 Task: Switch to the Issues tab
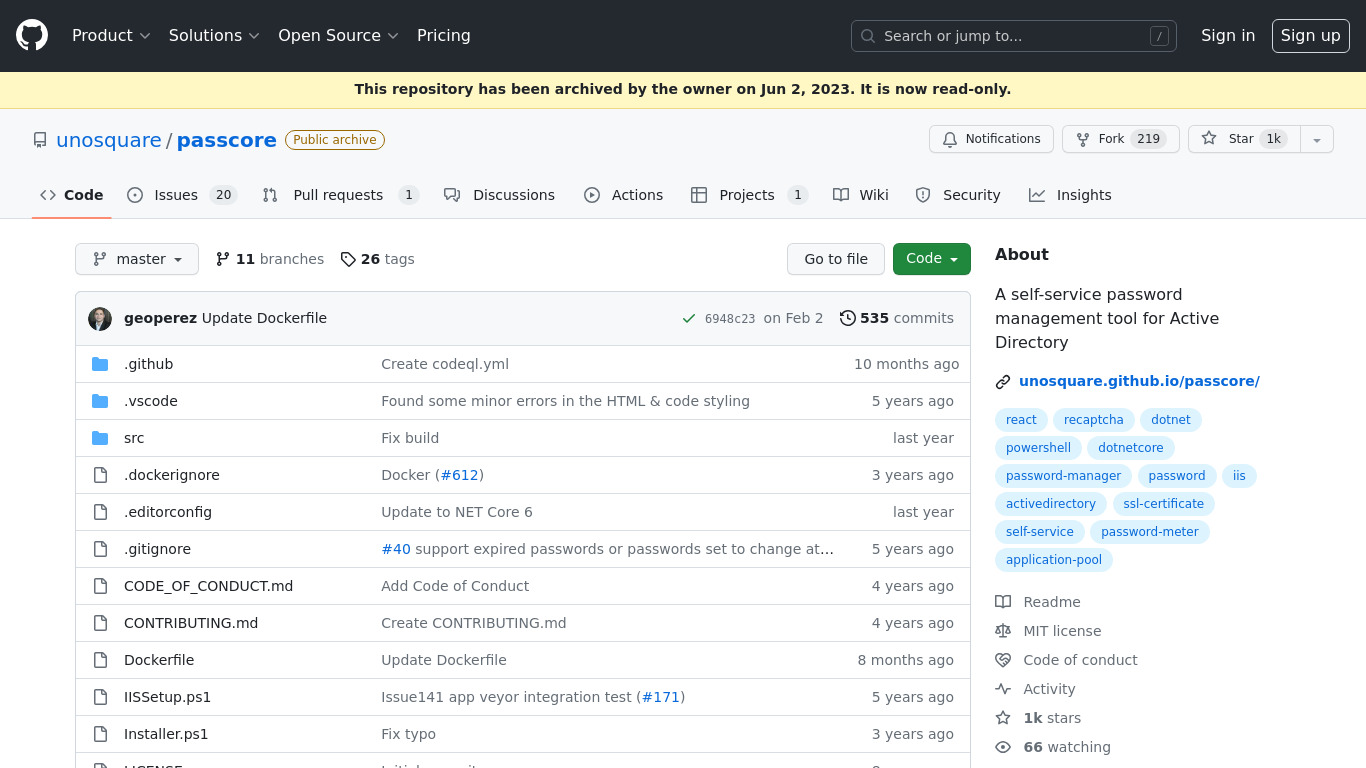click(x=182, y=195)
